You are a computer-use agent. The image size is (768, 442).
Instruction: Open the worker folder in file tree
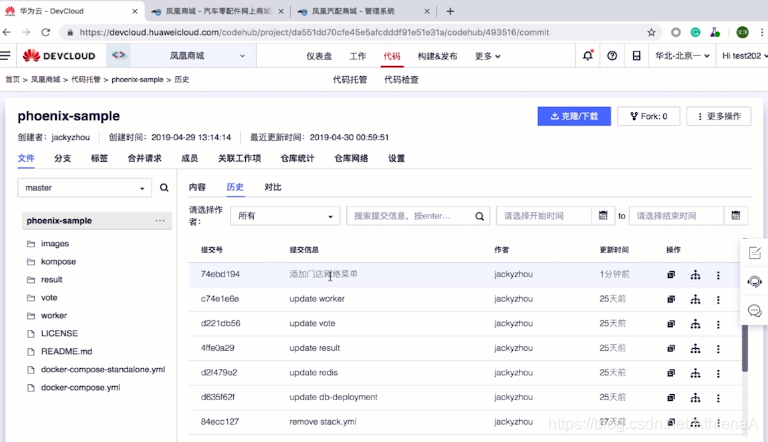[x=54, y=316]
